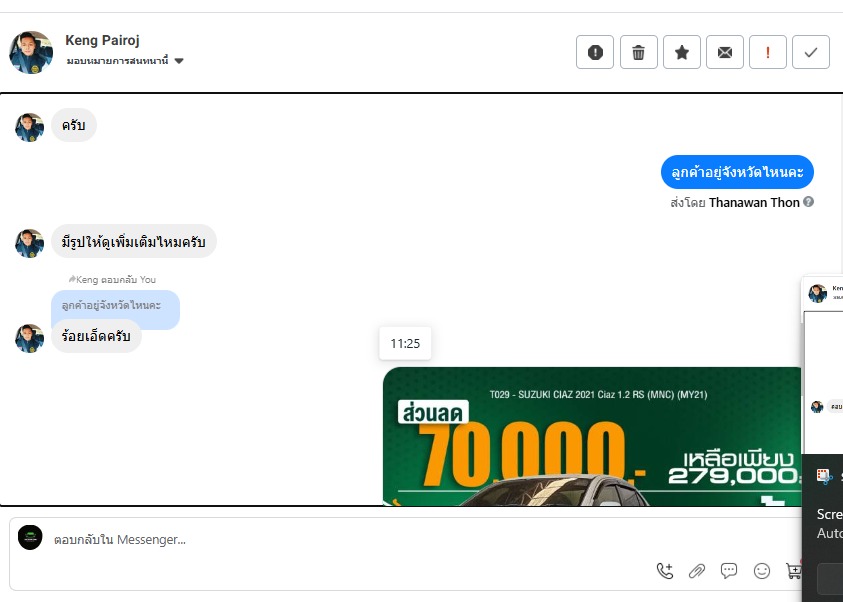Click the 11:25 timestamp label
Screen dimensions: 843x602
(x=405, y=343)
